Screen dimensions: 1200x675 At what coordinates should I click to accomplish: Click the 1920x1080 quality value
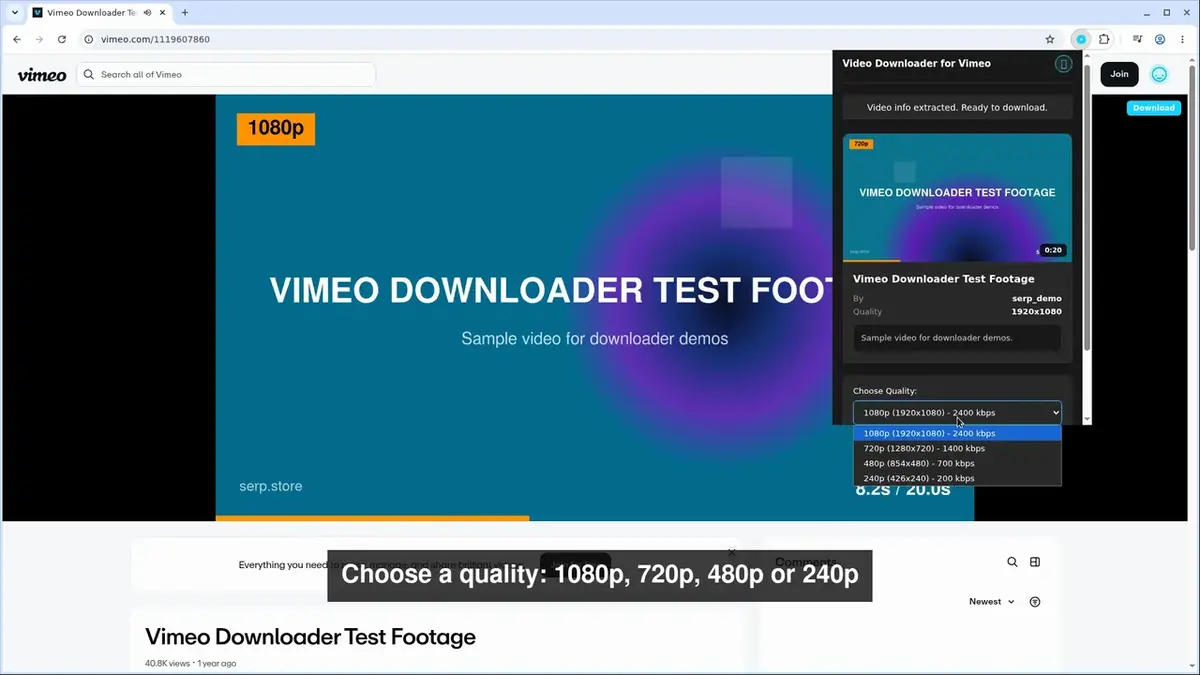point(1036,312)
